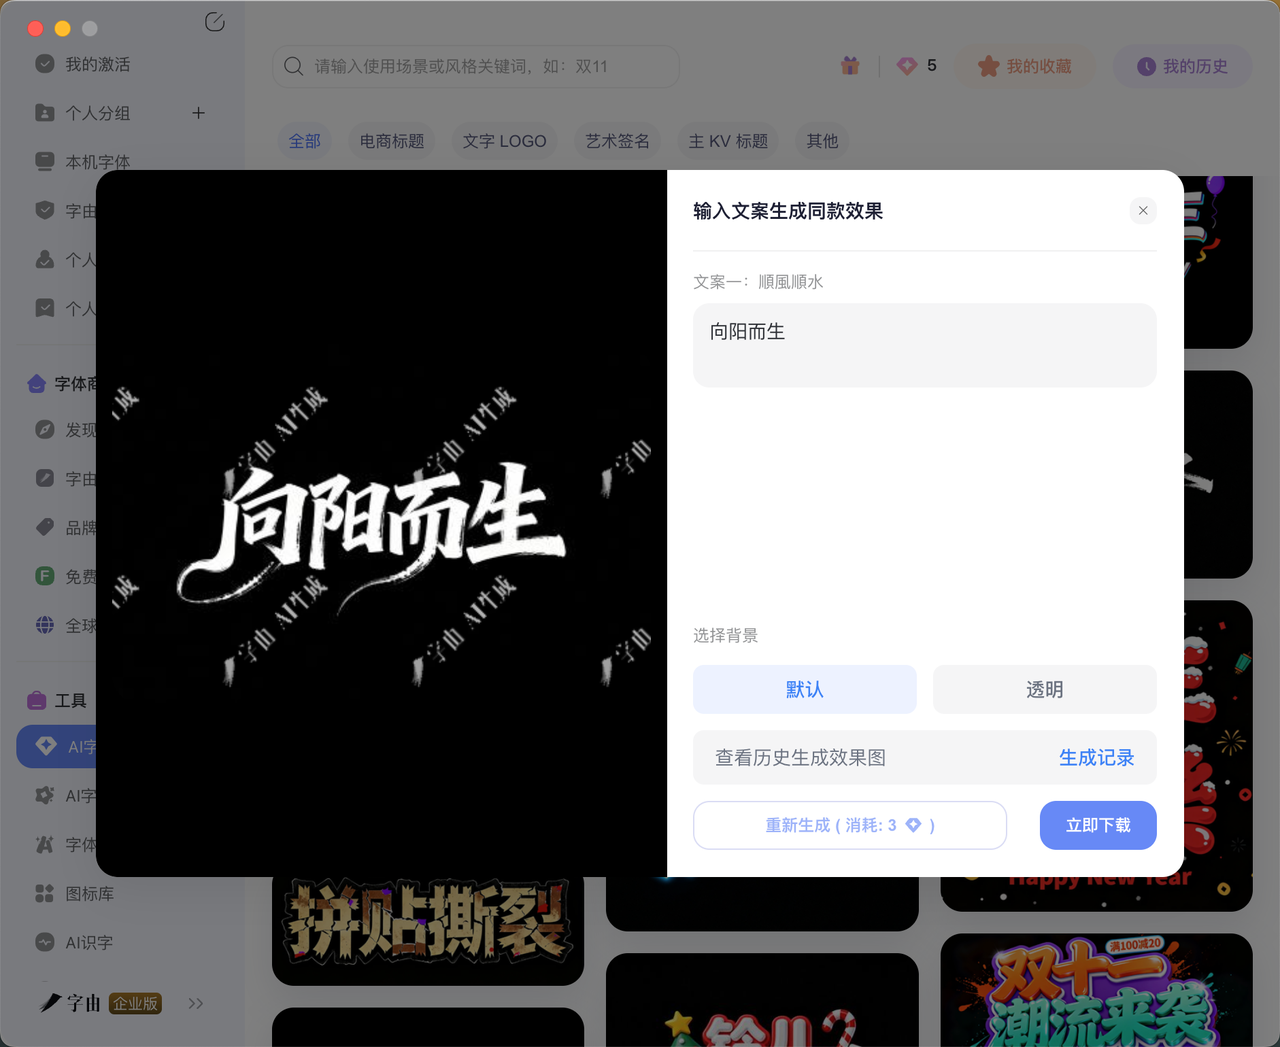Click the globe icon for 全球 fonts
This screenshot has height=1047, width=1280.
pos(46,625)
